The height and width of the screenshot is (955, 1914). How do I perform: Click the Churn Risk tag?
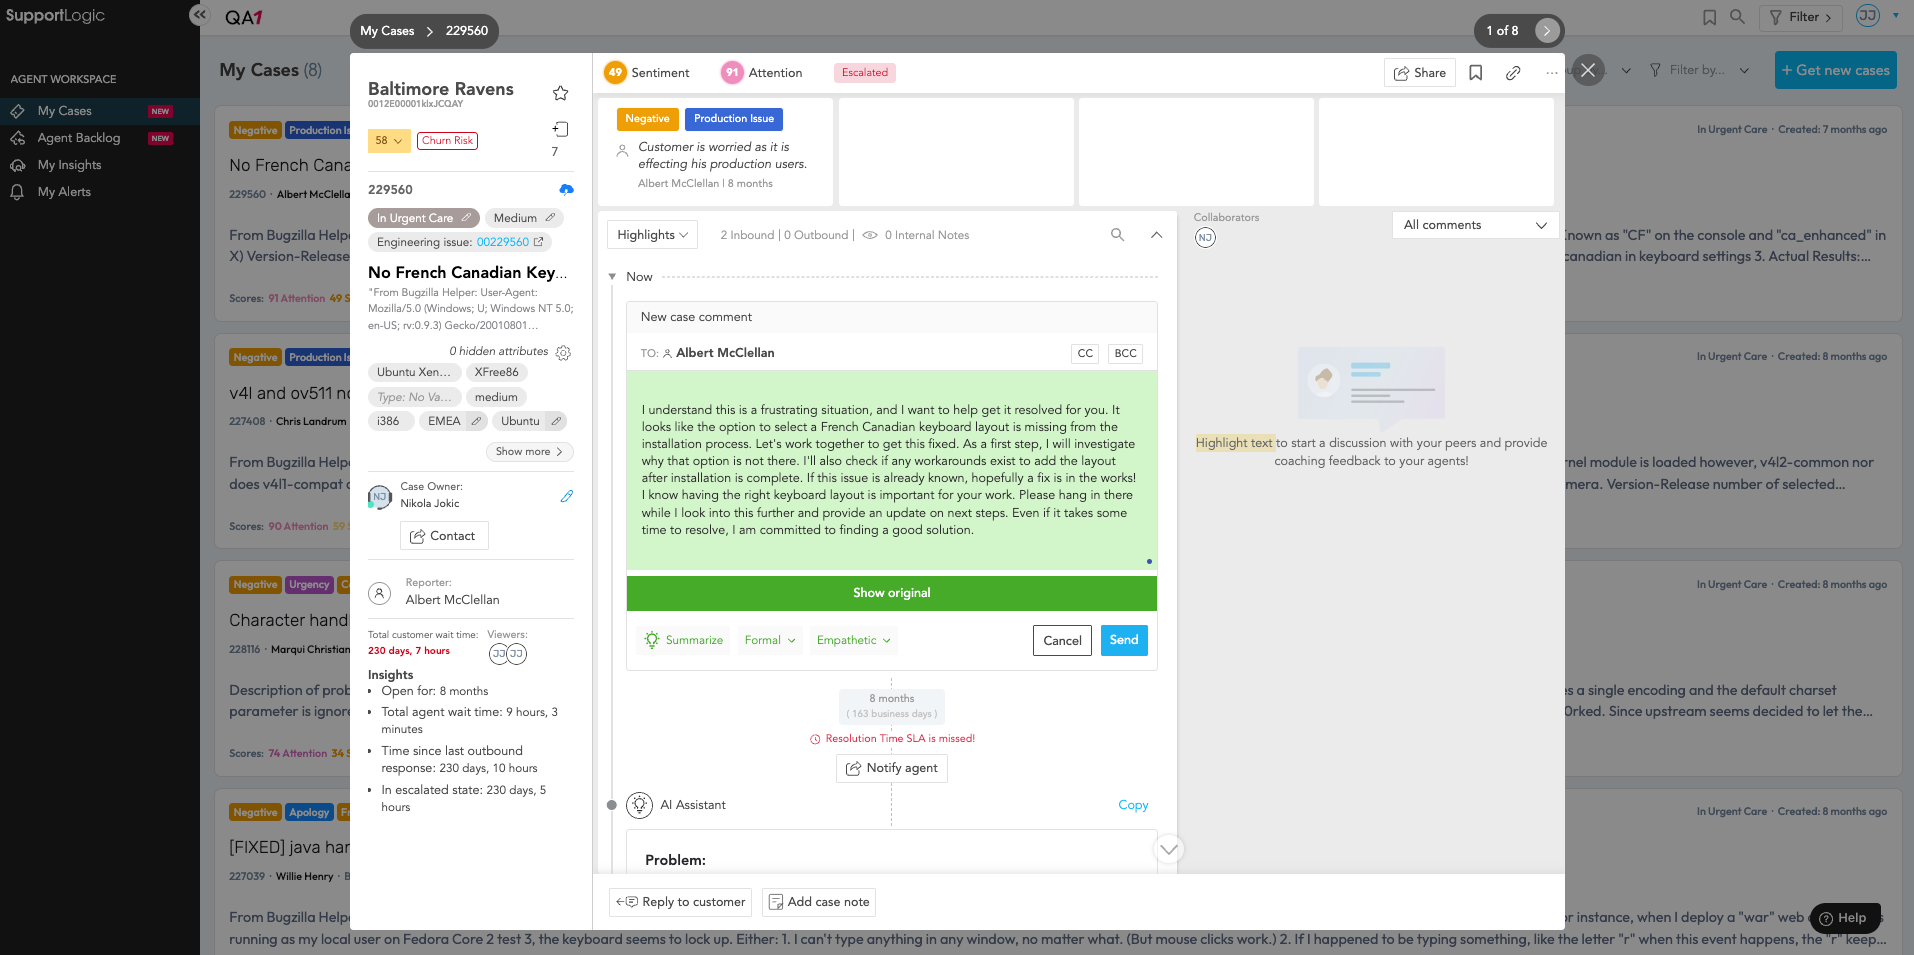click(447, 141)
